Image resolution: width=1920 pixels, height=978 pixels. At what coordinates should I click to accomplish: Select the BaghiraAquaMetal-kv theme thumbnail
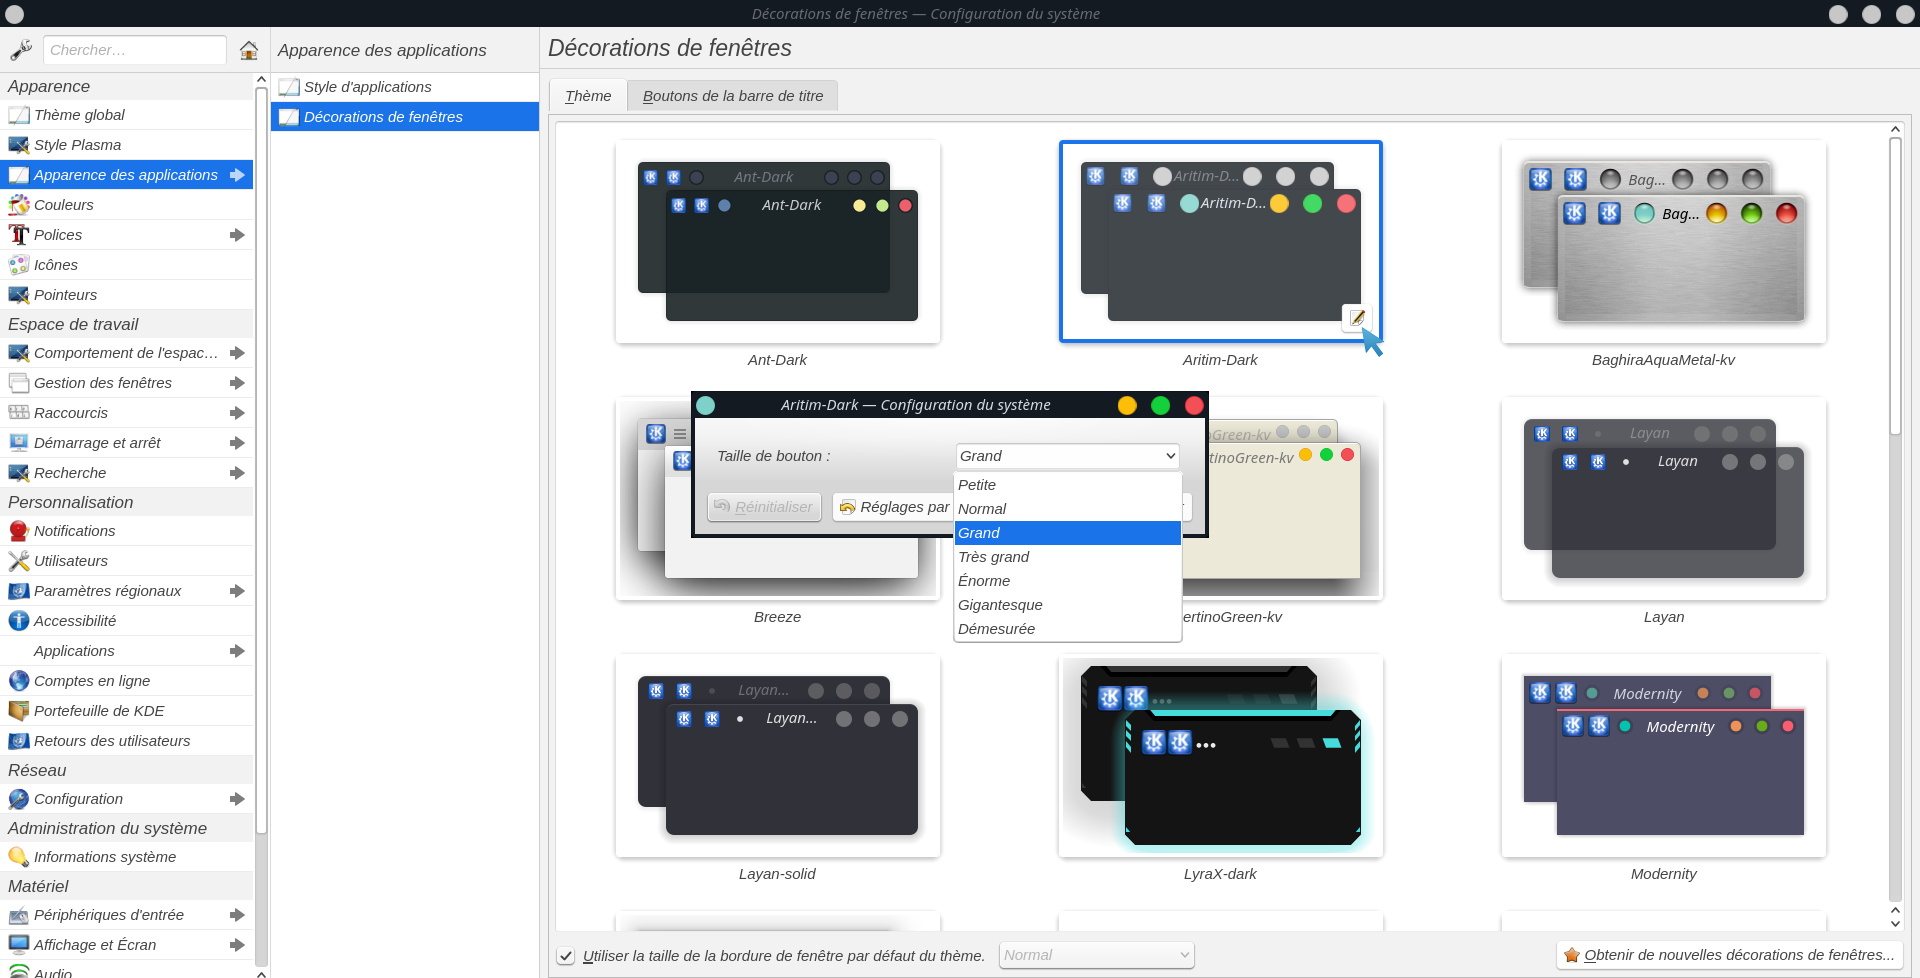[1664, 242]
